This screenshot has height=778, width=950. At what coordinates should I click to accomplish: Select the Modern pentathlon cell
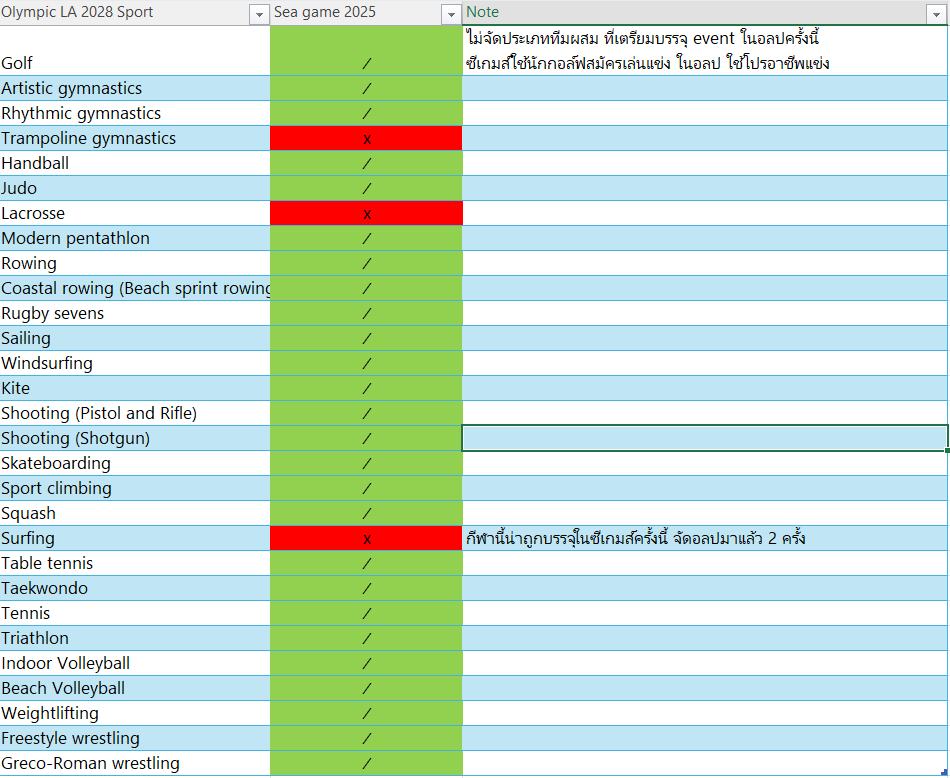[x=135, y=238]
